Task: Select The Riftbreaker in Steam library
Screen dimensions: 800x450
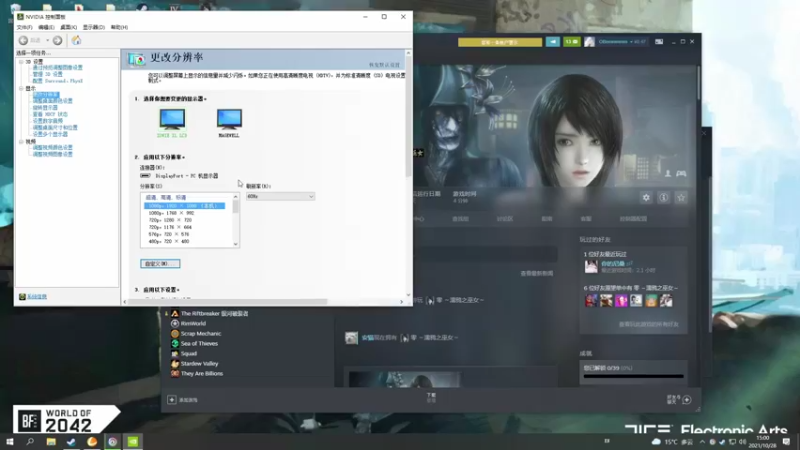Action: pyautogui.click(x=214, y=314)
